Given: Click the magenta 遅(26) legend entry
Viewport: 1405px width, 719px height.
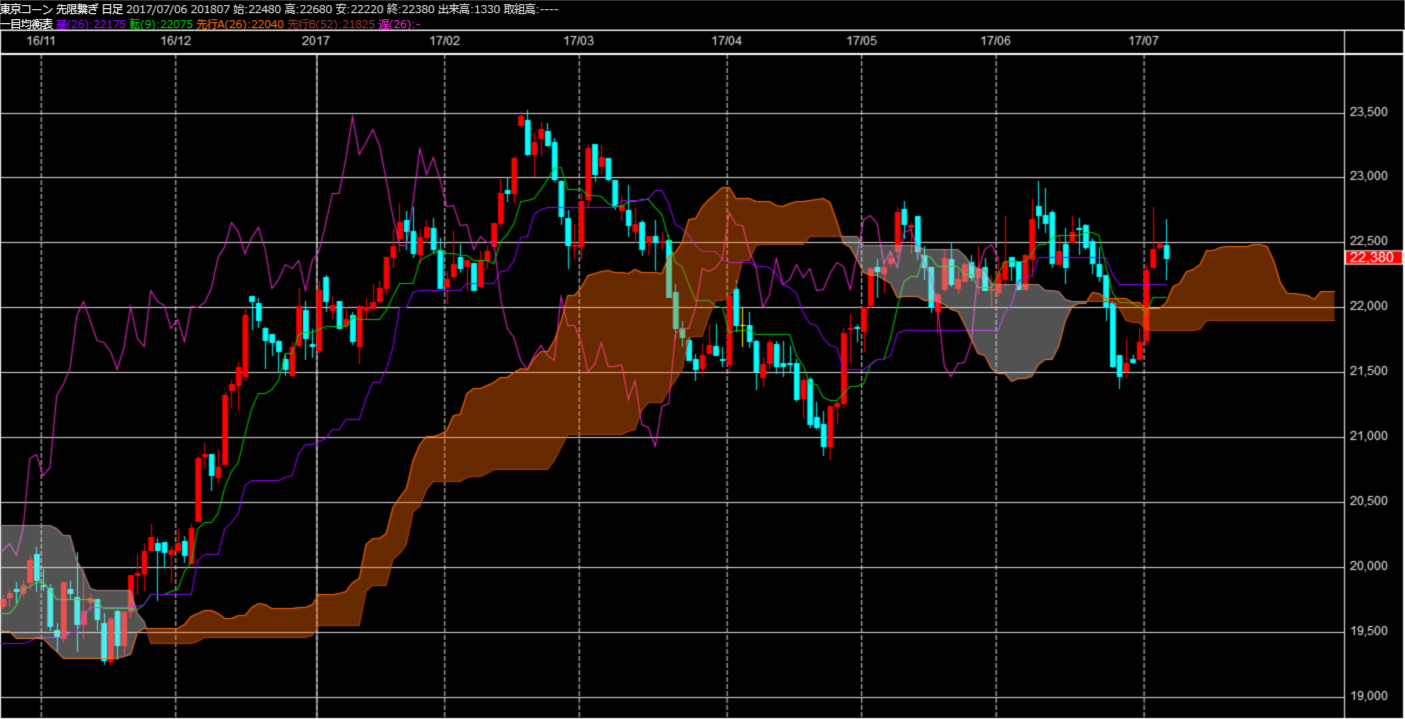Looking at the screenshot, I should pos(399,23).
